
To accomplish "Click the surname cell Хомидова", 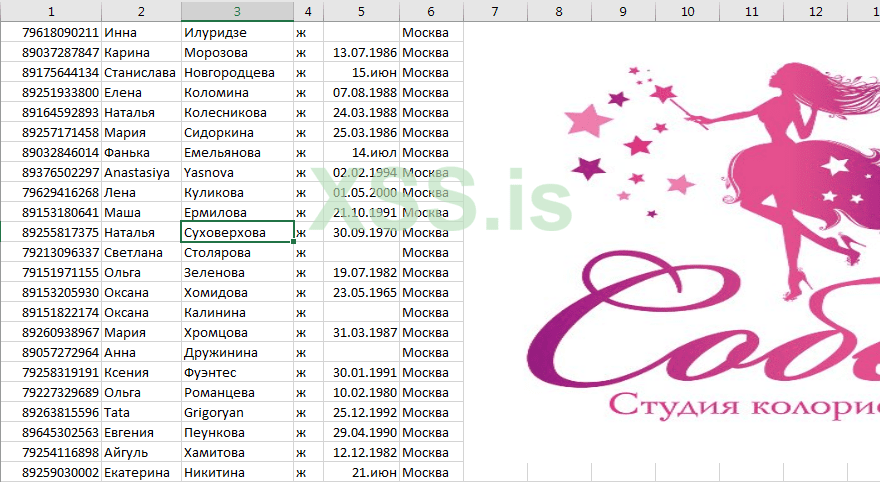I will pyautogui.click(x=237, y=292).
